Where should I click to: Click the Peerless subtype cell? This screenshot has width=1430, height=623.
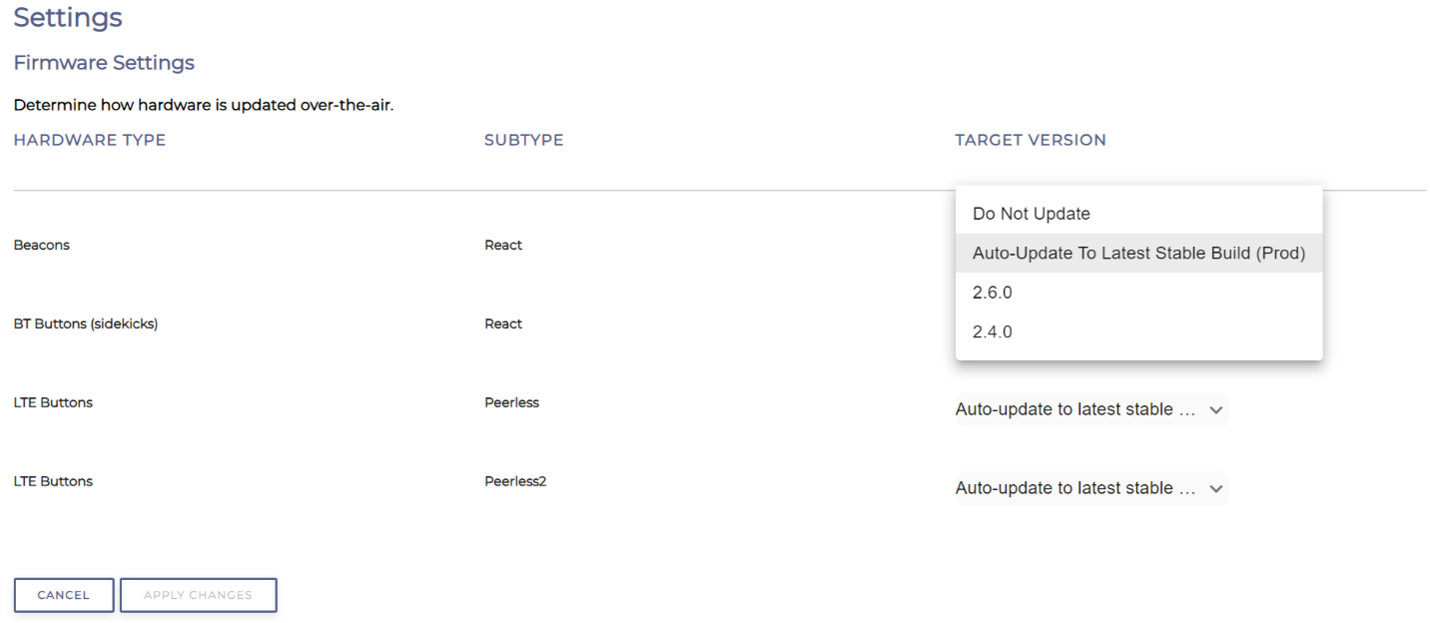point(512,402)
